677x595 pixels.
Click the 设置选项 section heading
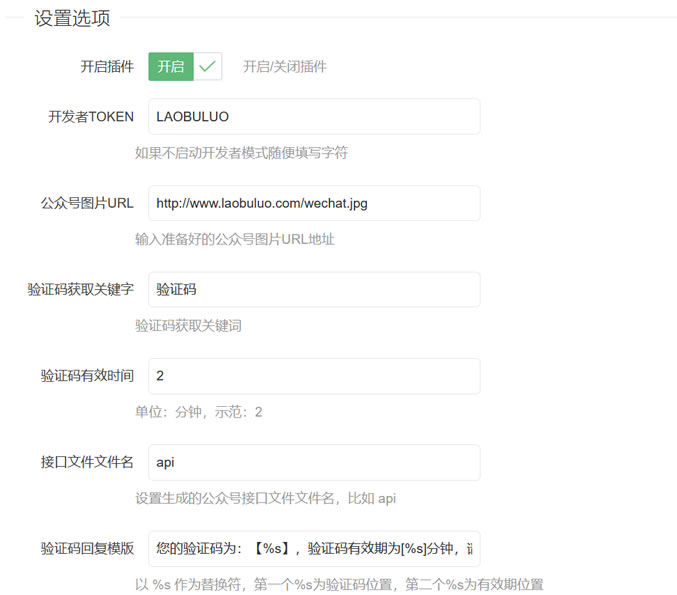coord(72,18)
